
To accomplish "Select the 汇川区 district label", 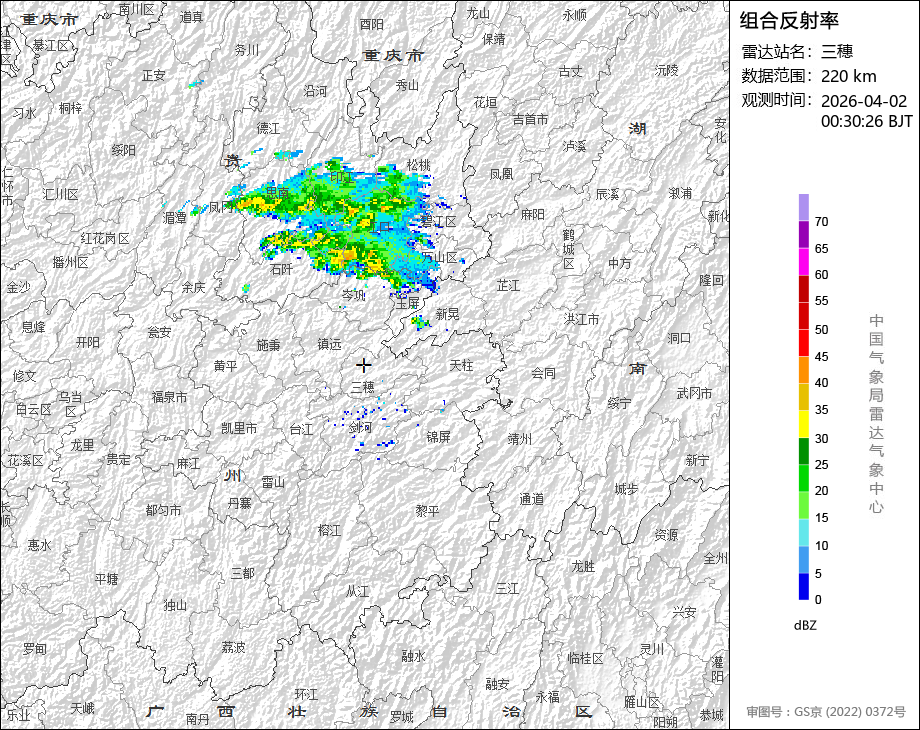I will click(x=61, y=194).
